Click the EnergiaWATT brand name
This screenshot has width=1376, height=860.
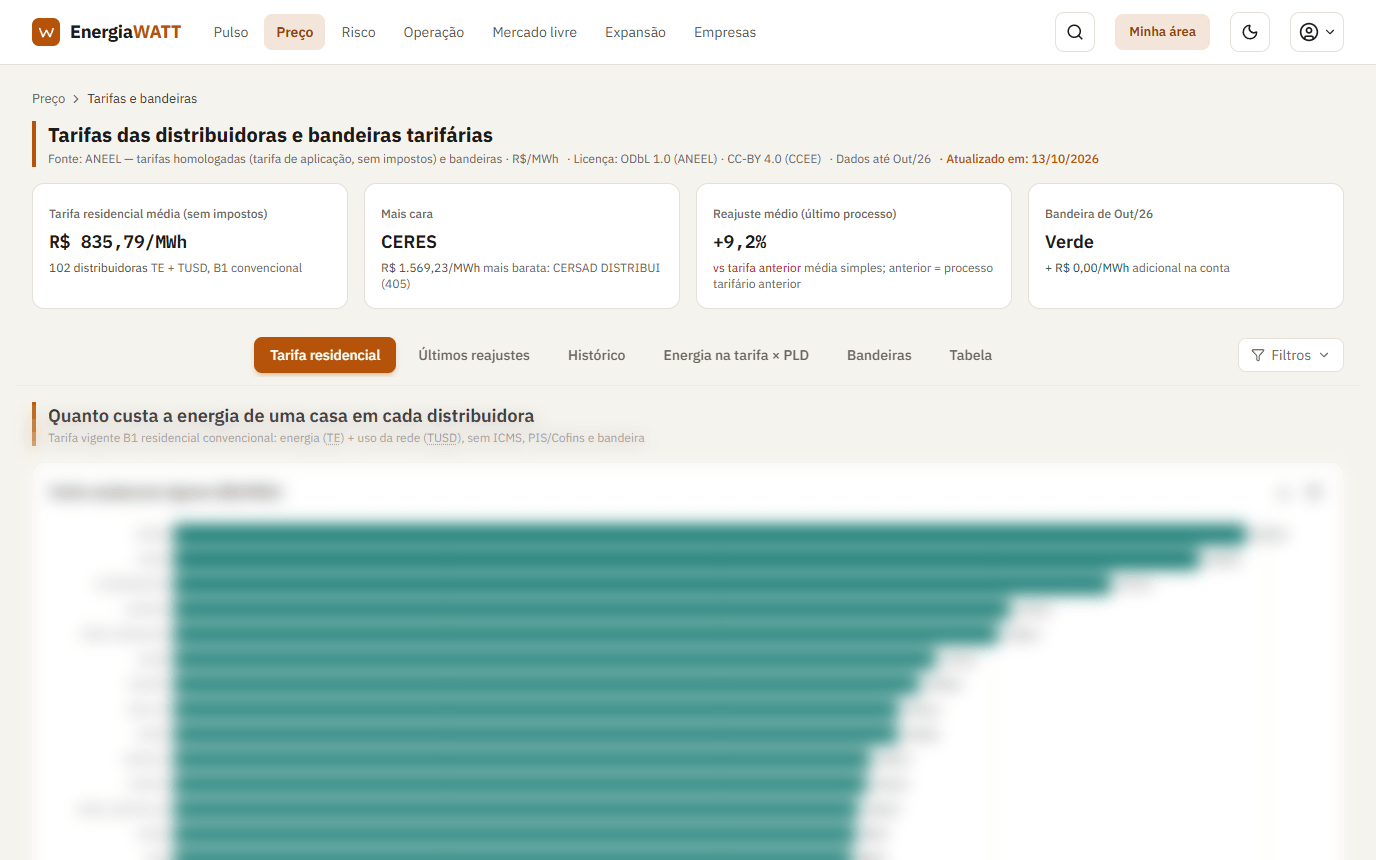126,32
